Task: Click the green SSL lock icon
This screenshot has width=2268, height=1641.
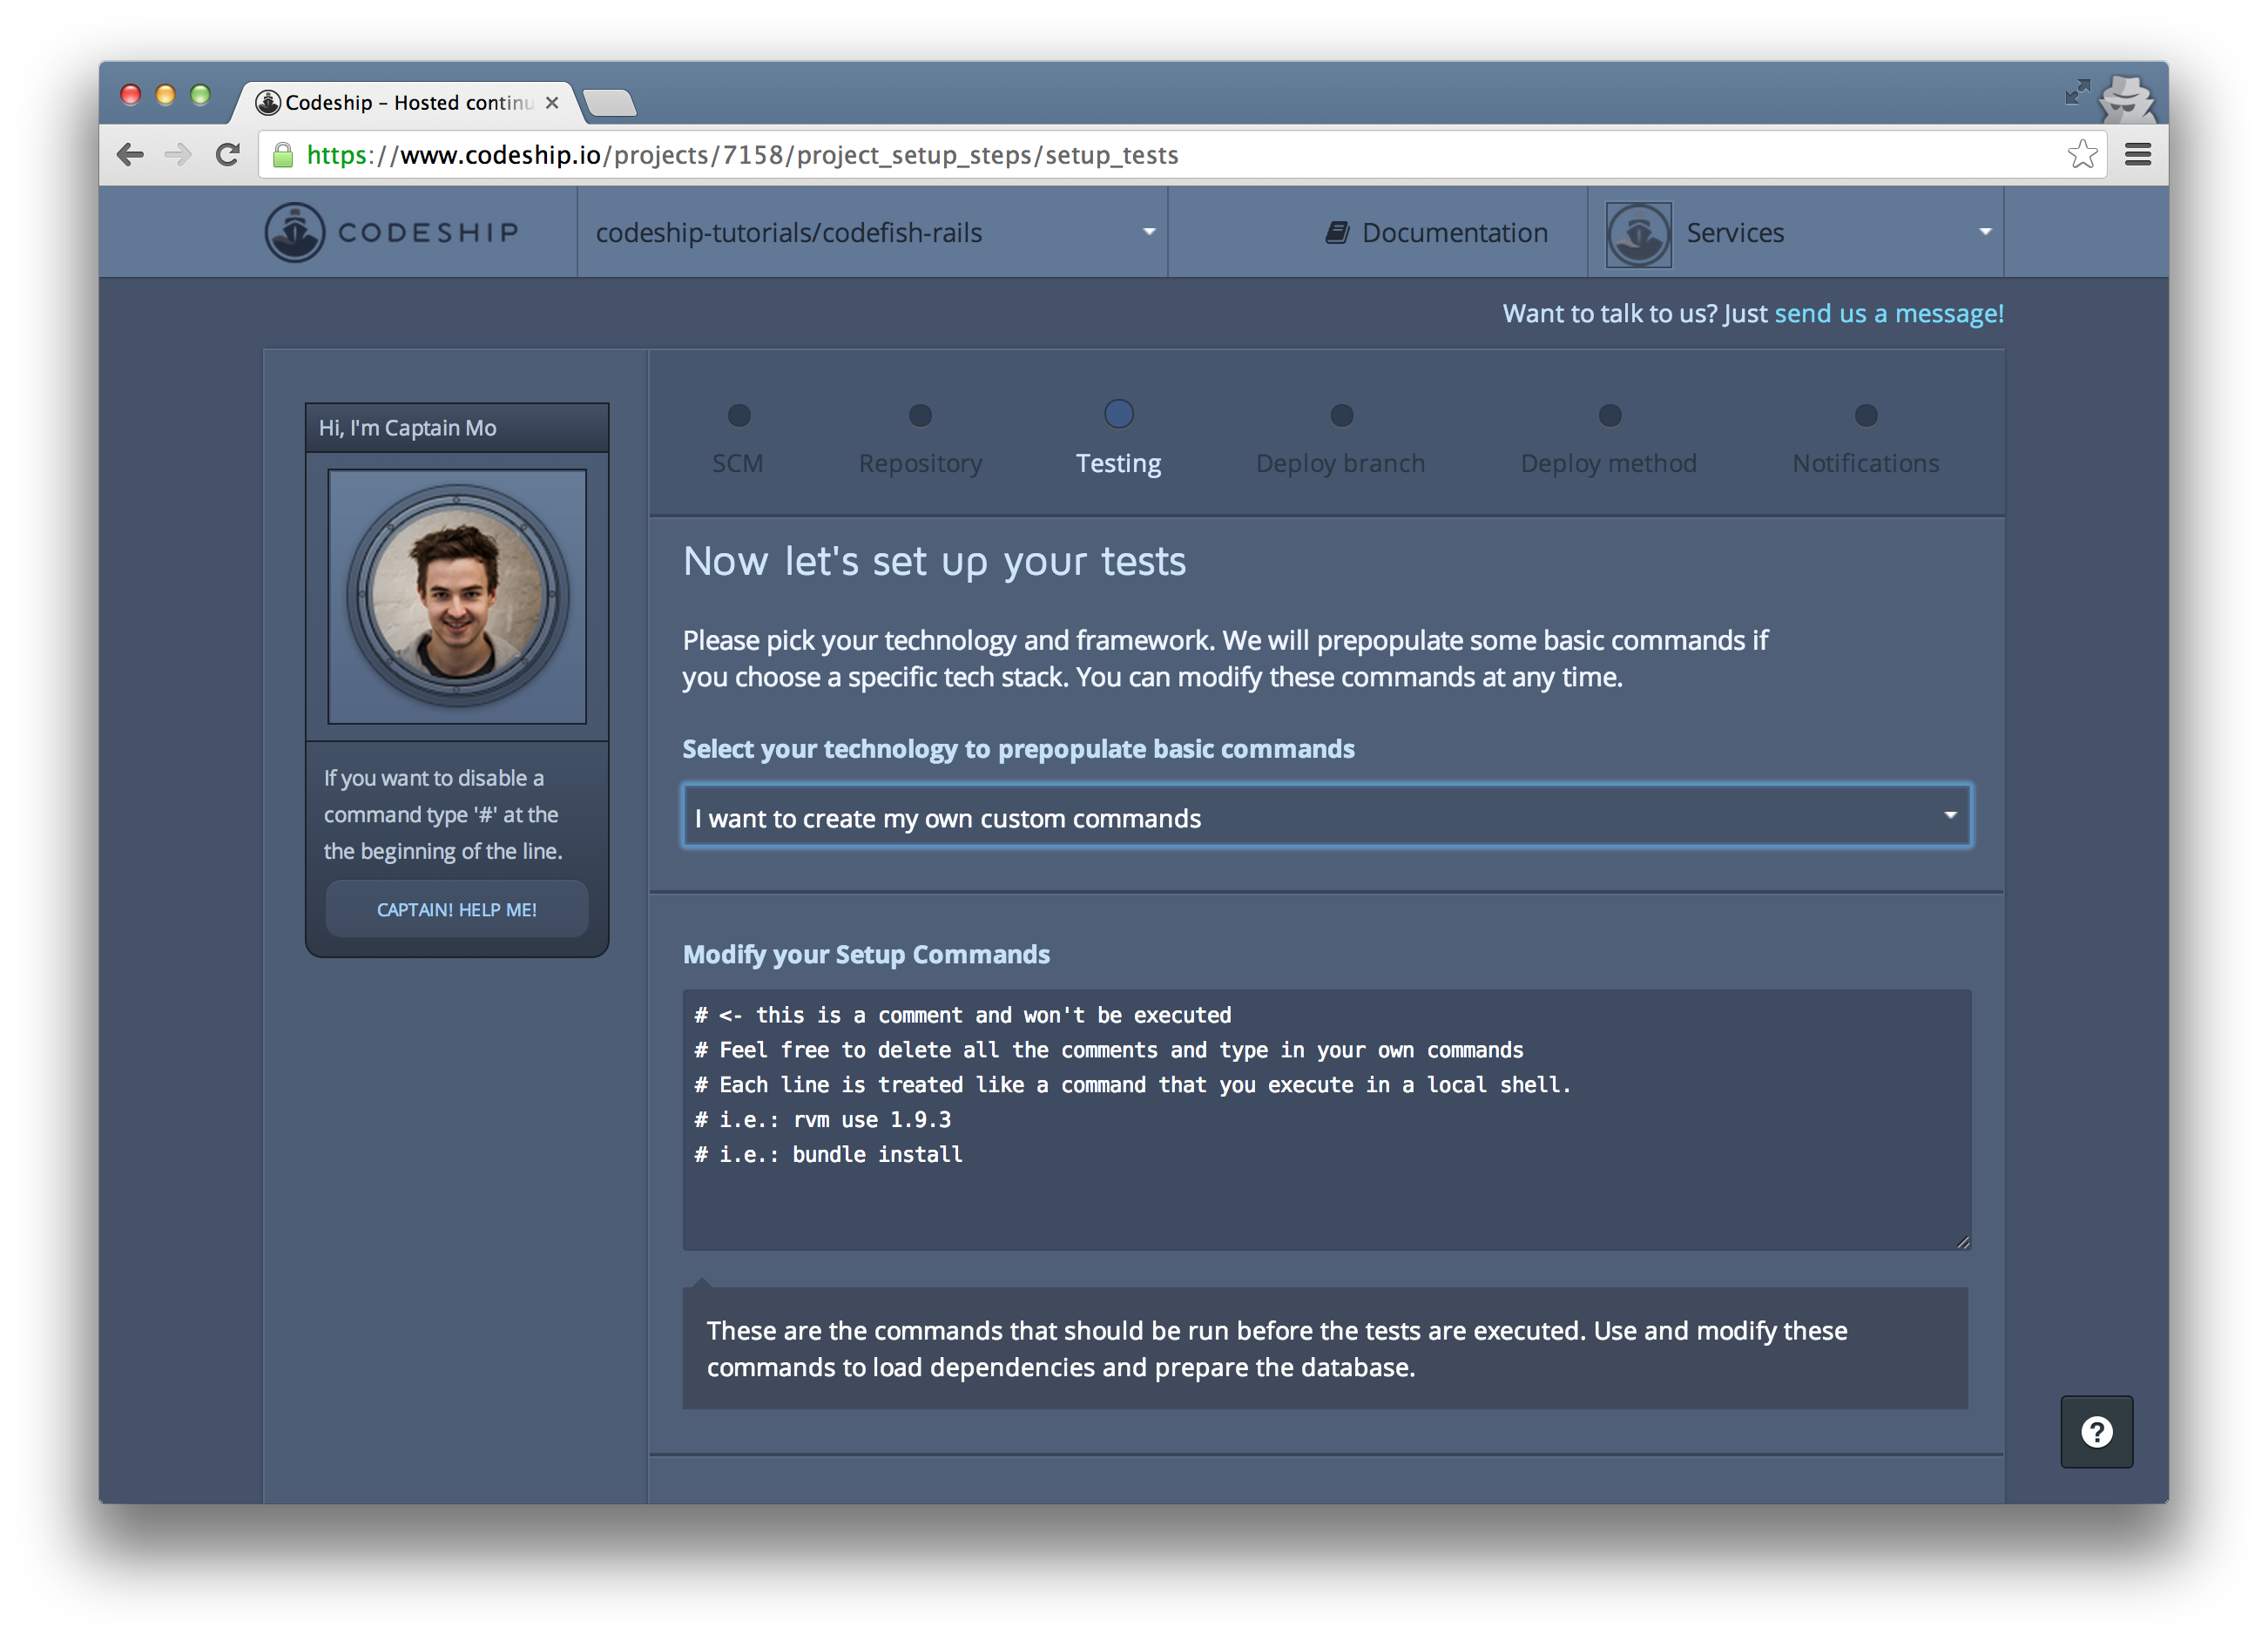Action: click(283, 155)
